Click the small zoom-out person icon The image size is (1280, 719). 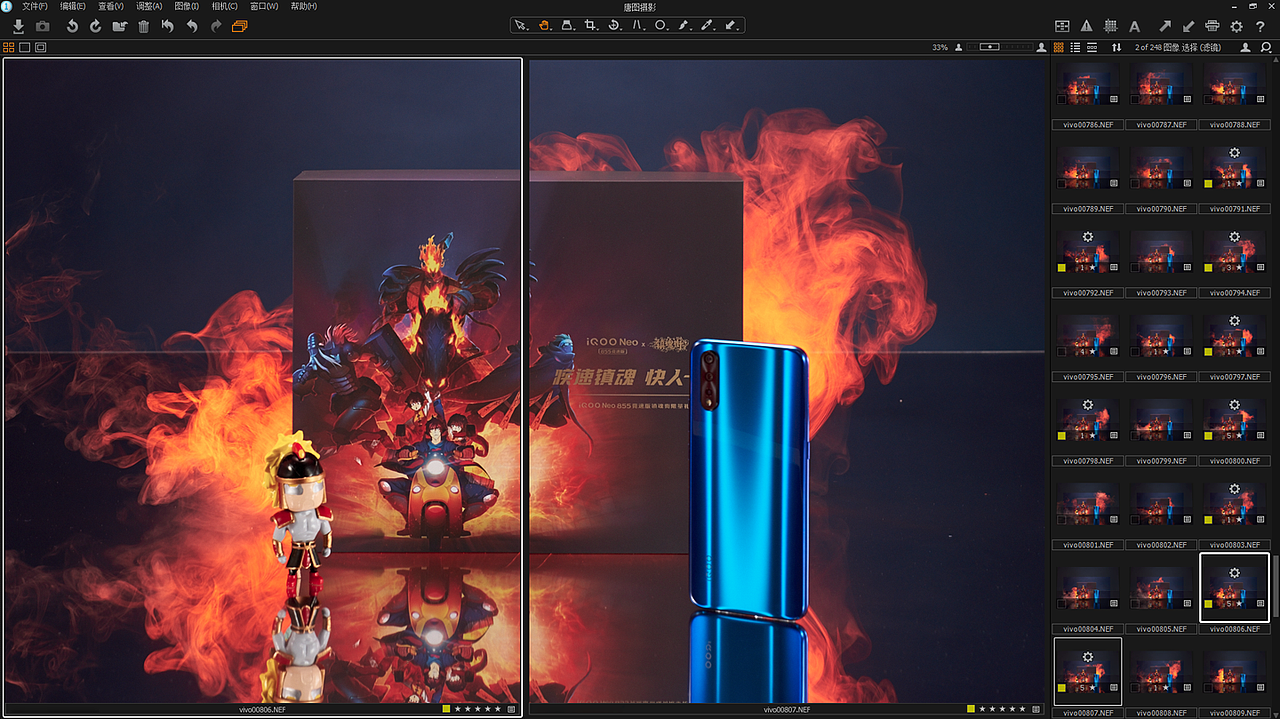point(960,47)
